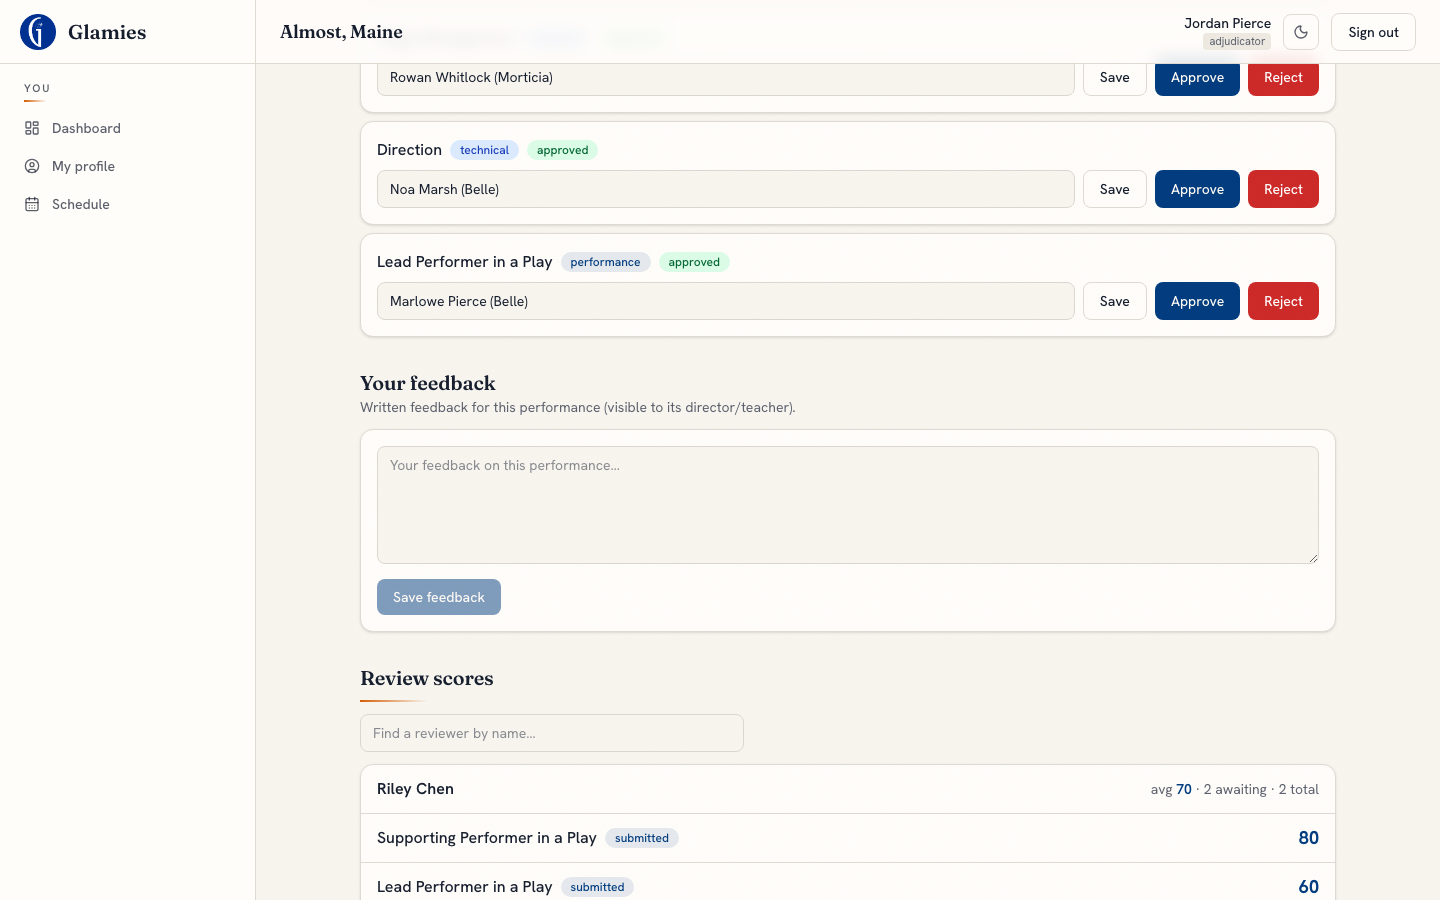Reject the Rowan Whitlock (Morticia) nomination

pyautogui.click(x=1283, y=80)
